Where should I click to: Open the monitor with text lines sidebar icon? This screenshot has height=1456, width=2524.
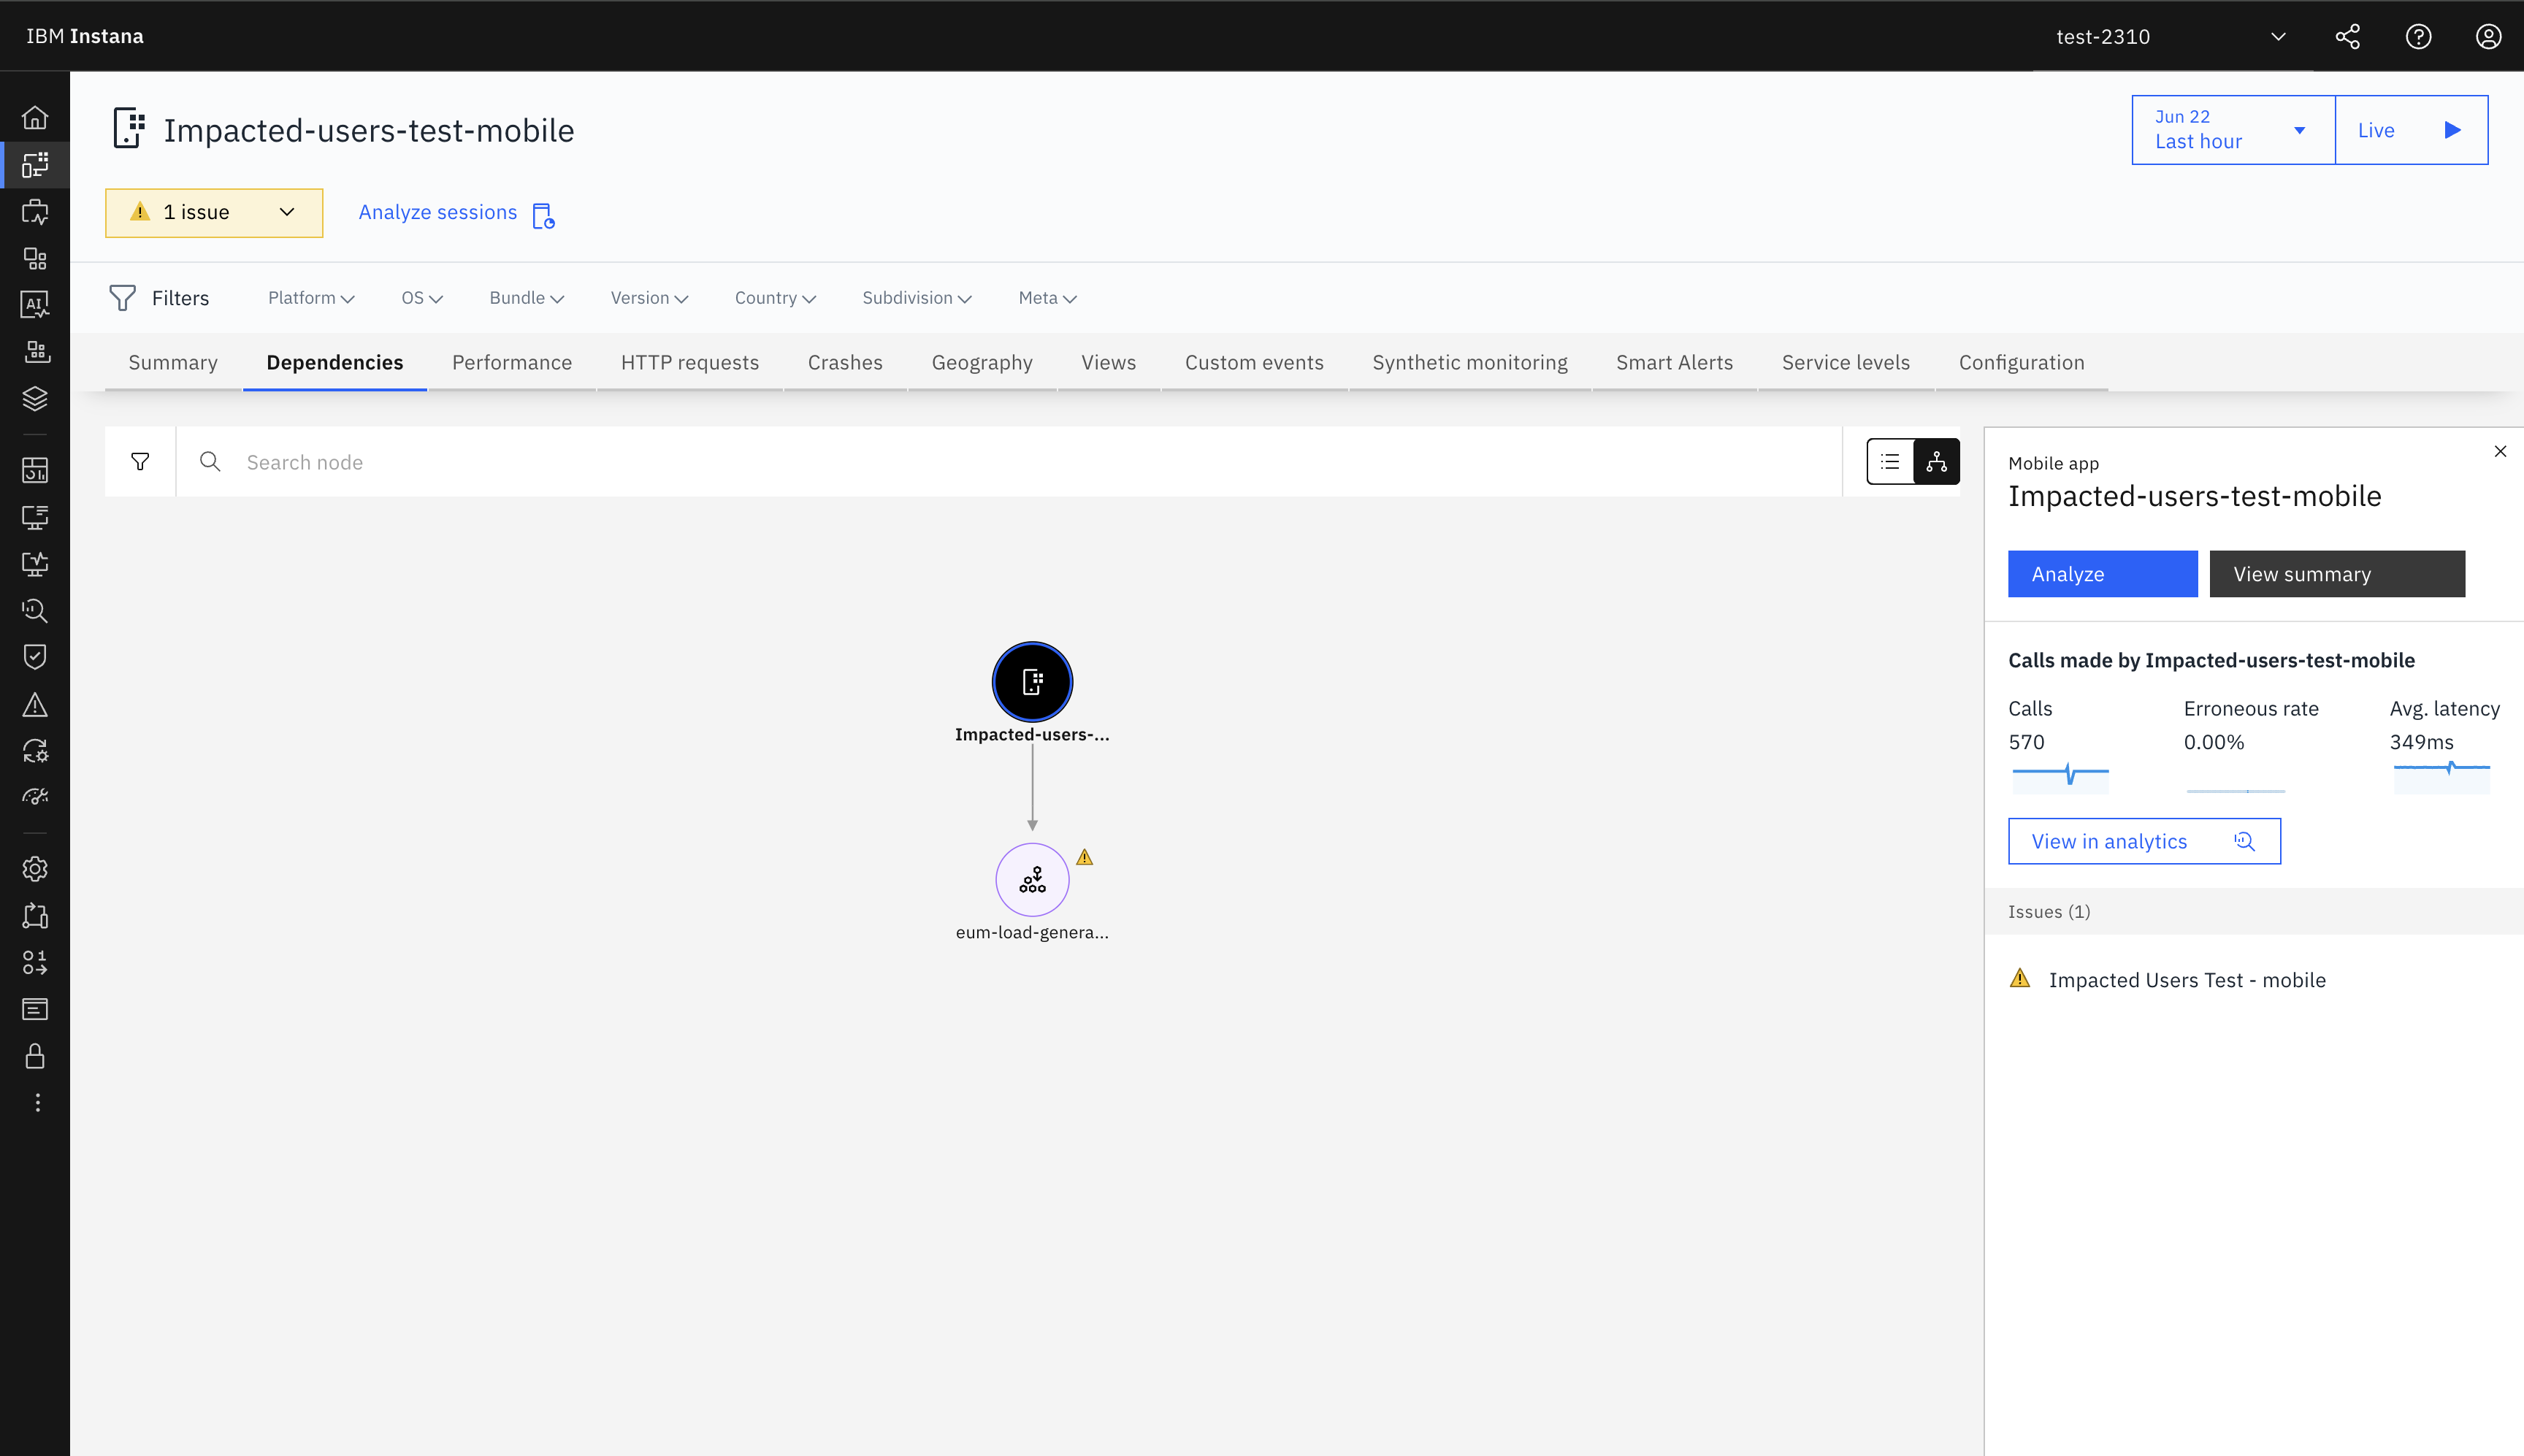tap(35, 517)
